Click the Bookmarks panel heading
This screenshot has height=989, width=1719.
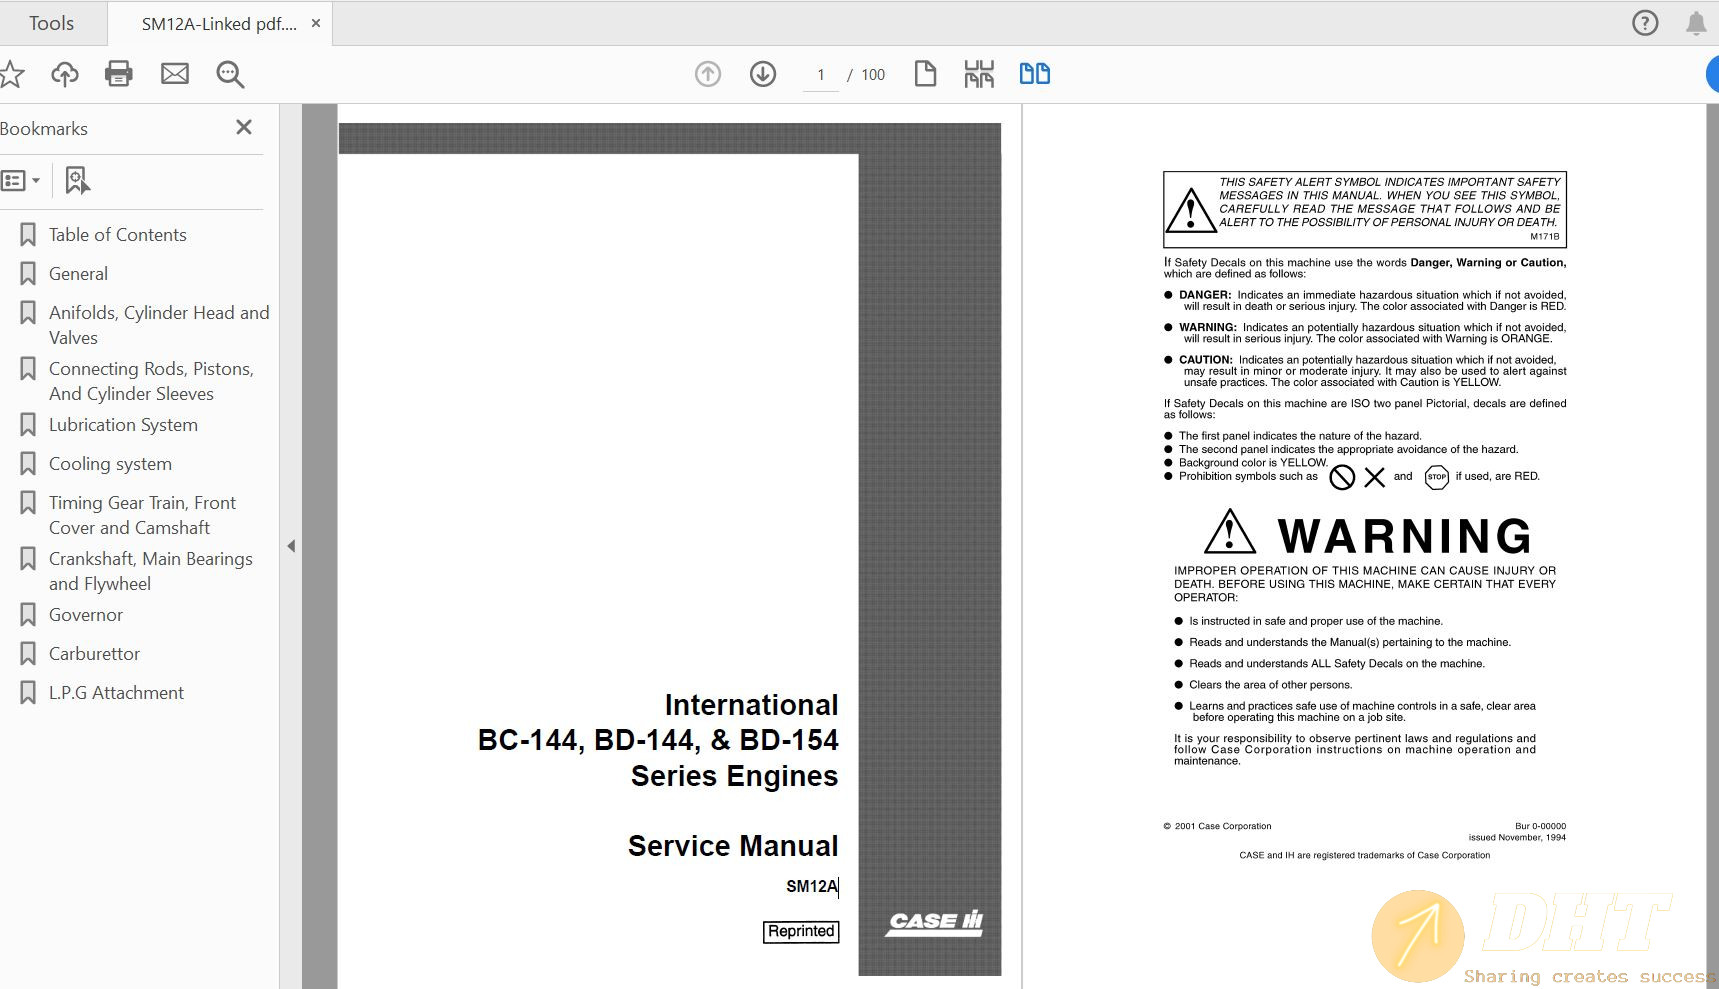[x=44, y=129]
